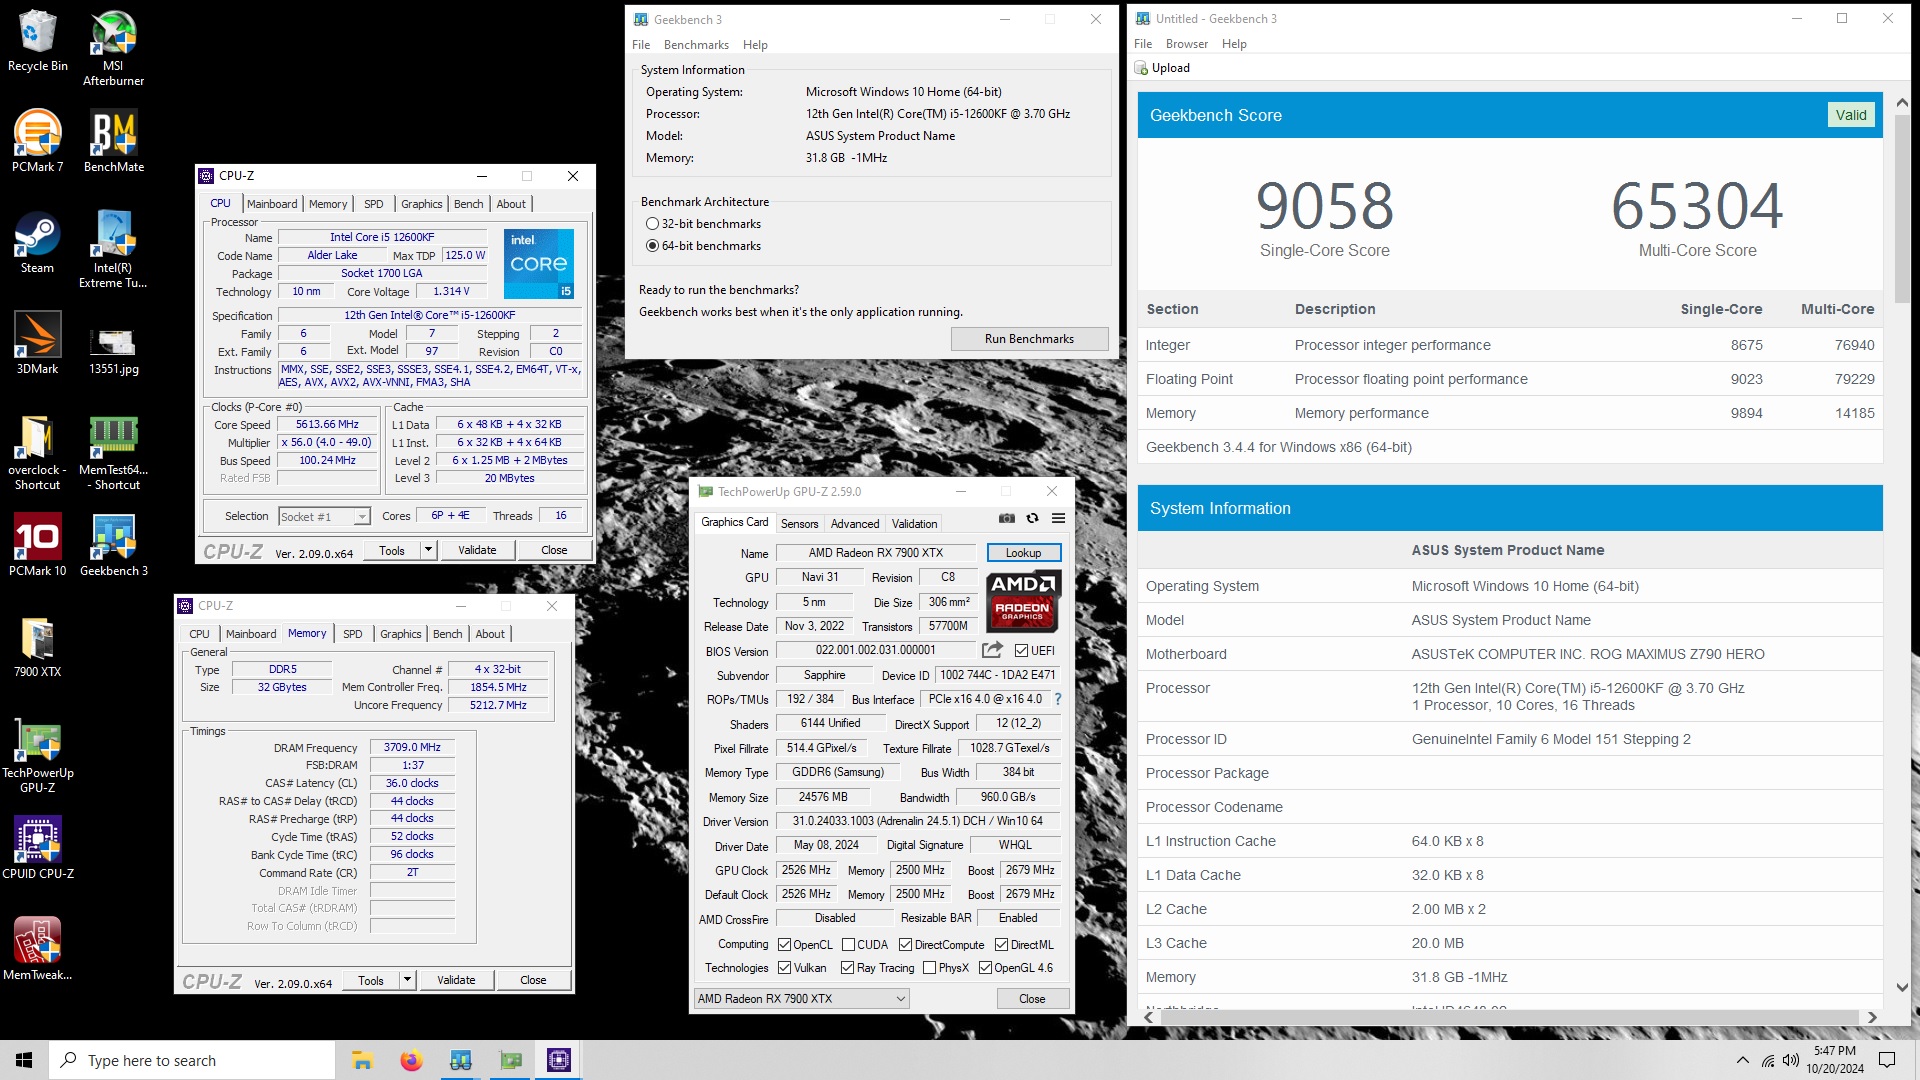Expand Tools dropdown arrow in CPU-Z Memory window
This screenshot has height=1080, width=1920.
click(407, 980)
